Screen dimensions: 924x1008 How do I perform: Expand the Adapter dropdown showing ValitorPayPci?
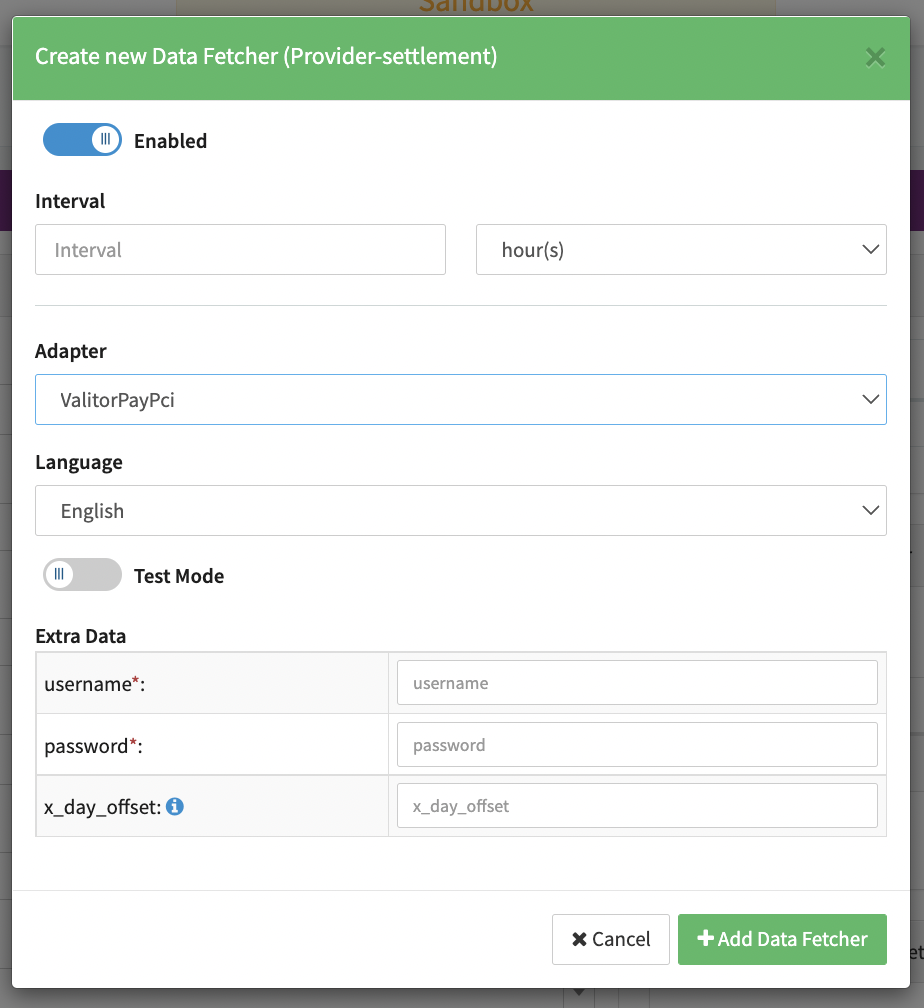tap(460, 400)
